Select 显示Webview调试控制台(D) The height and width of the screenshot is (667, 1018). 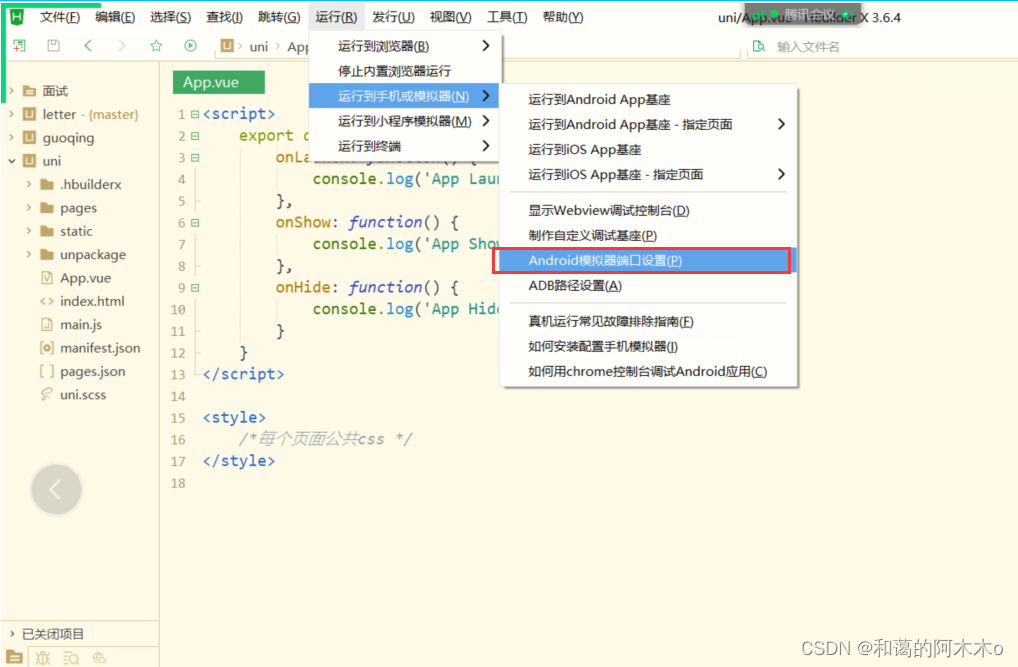648,210
